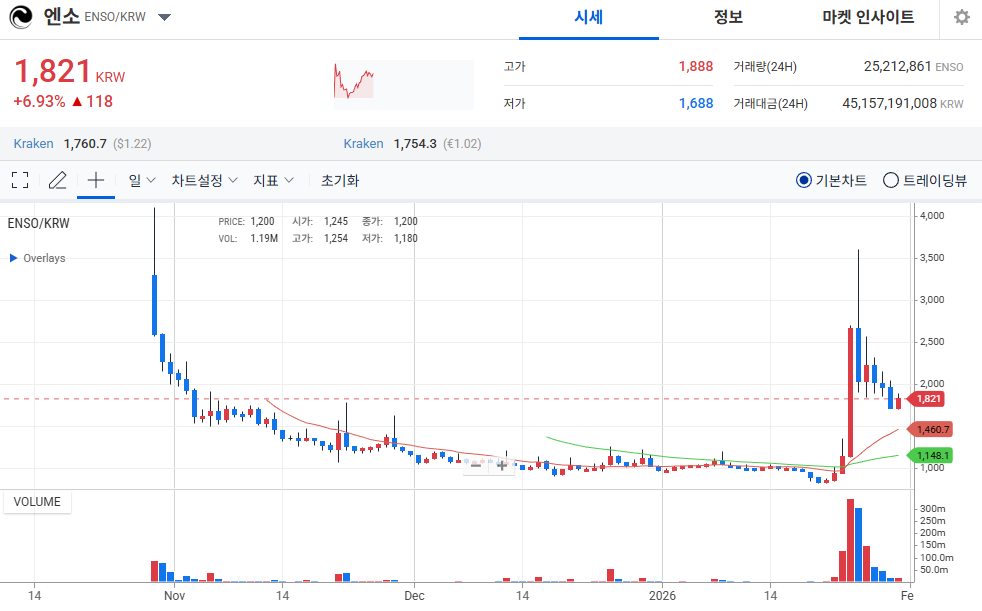Open the ENSO/KRW pair selector arrow
The image size is (982, 611).
[164, 16]
